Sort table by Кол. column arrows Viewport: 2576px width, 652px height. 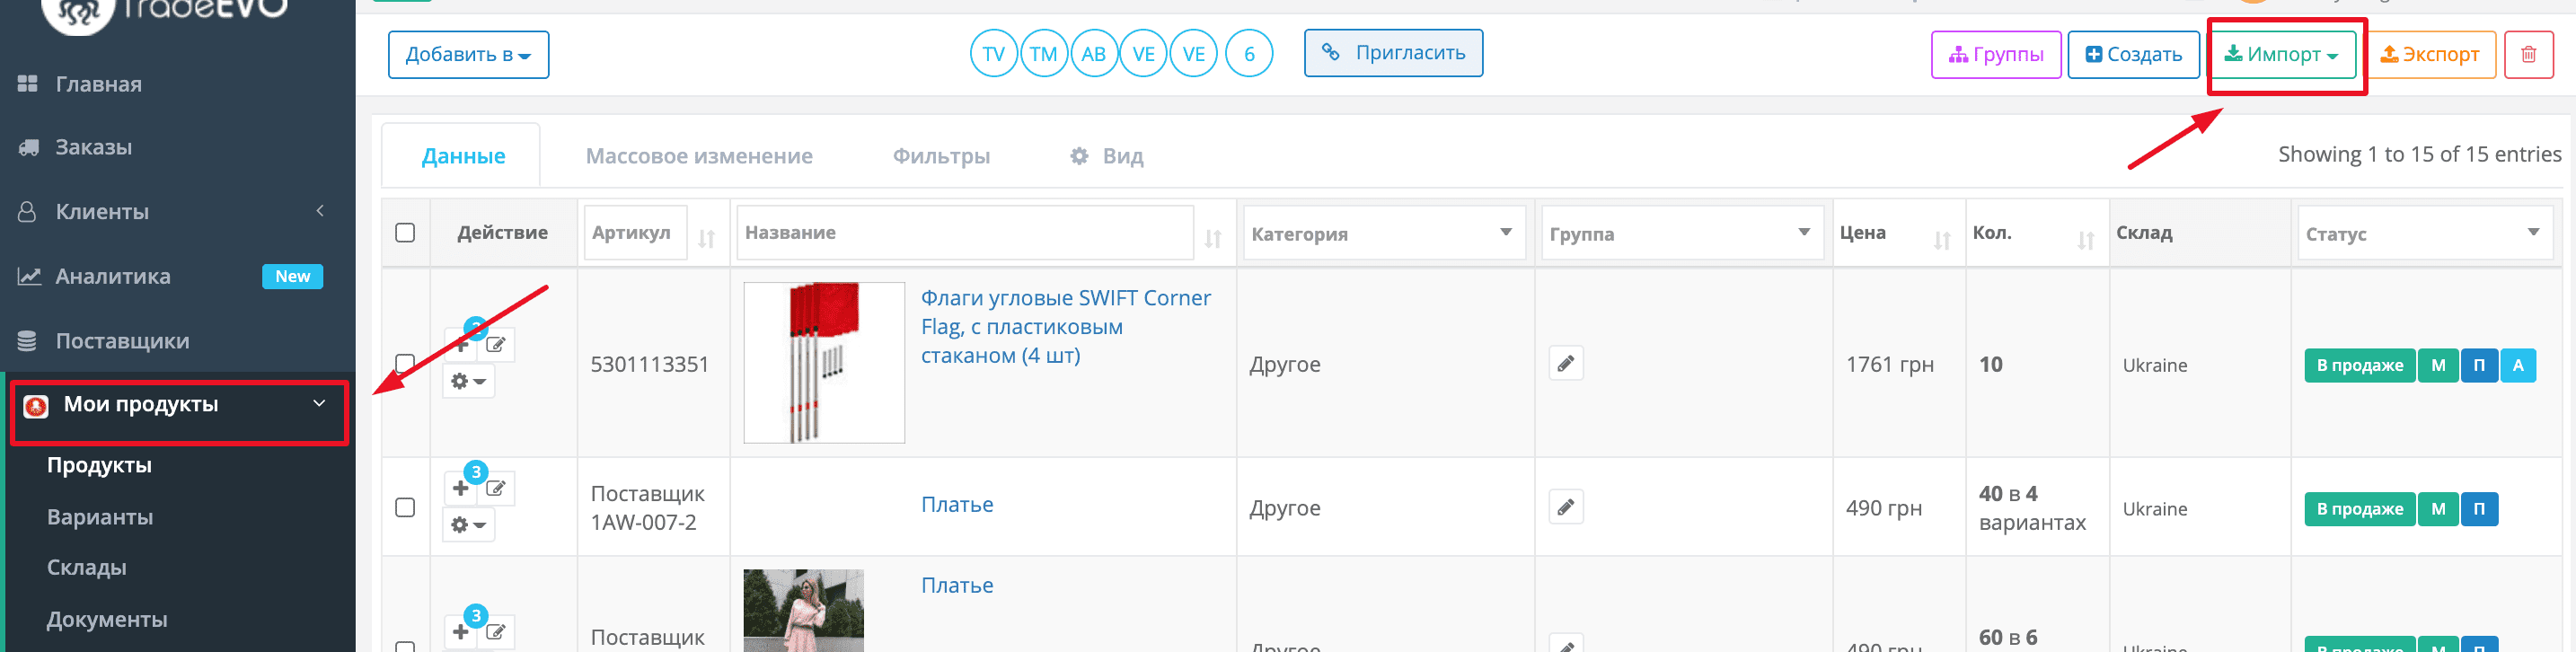[2085, 239]
